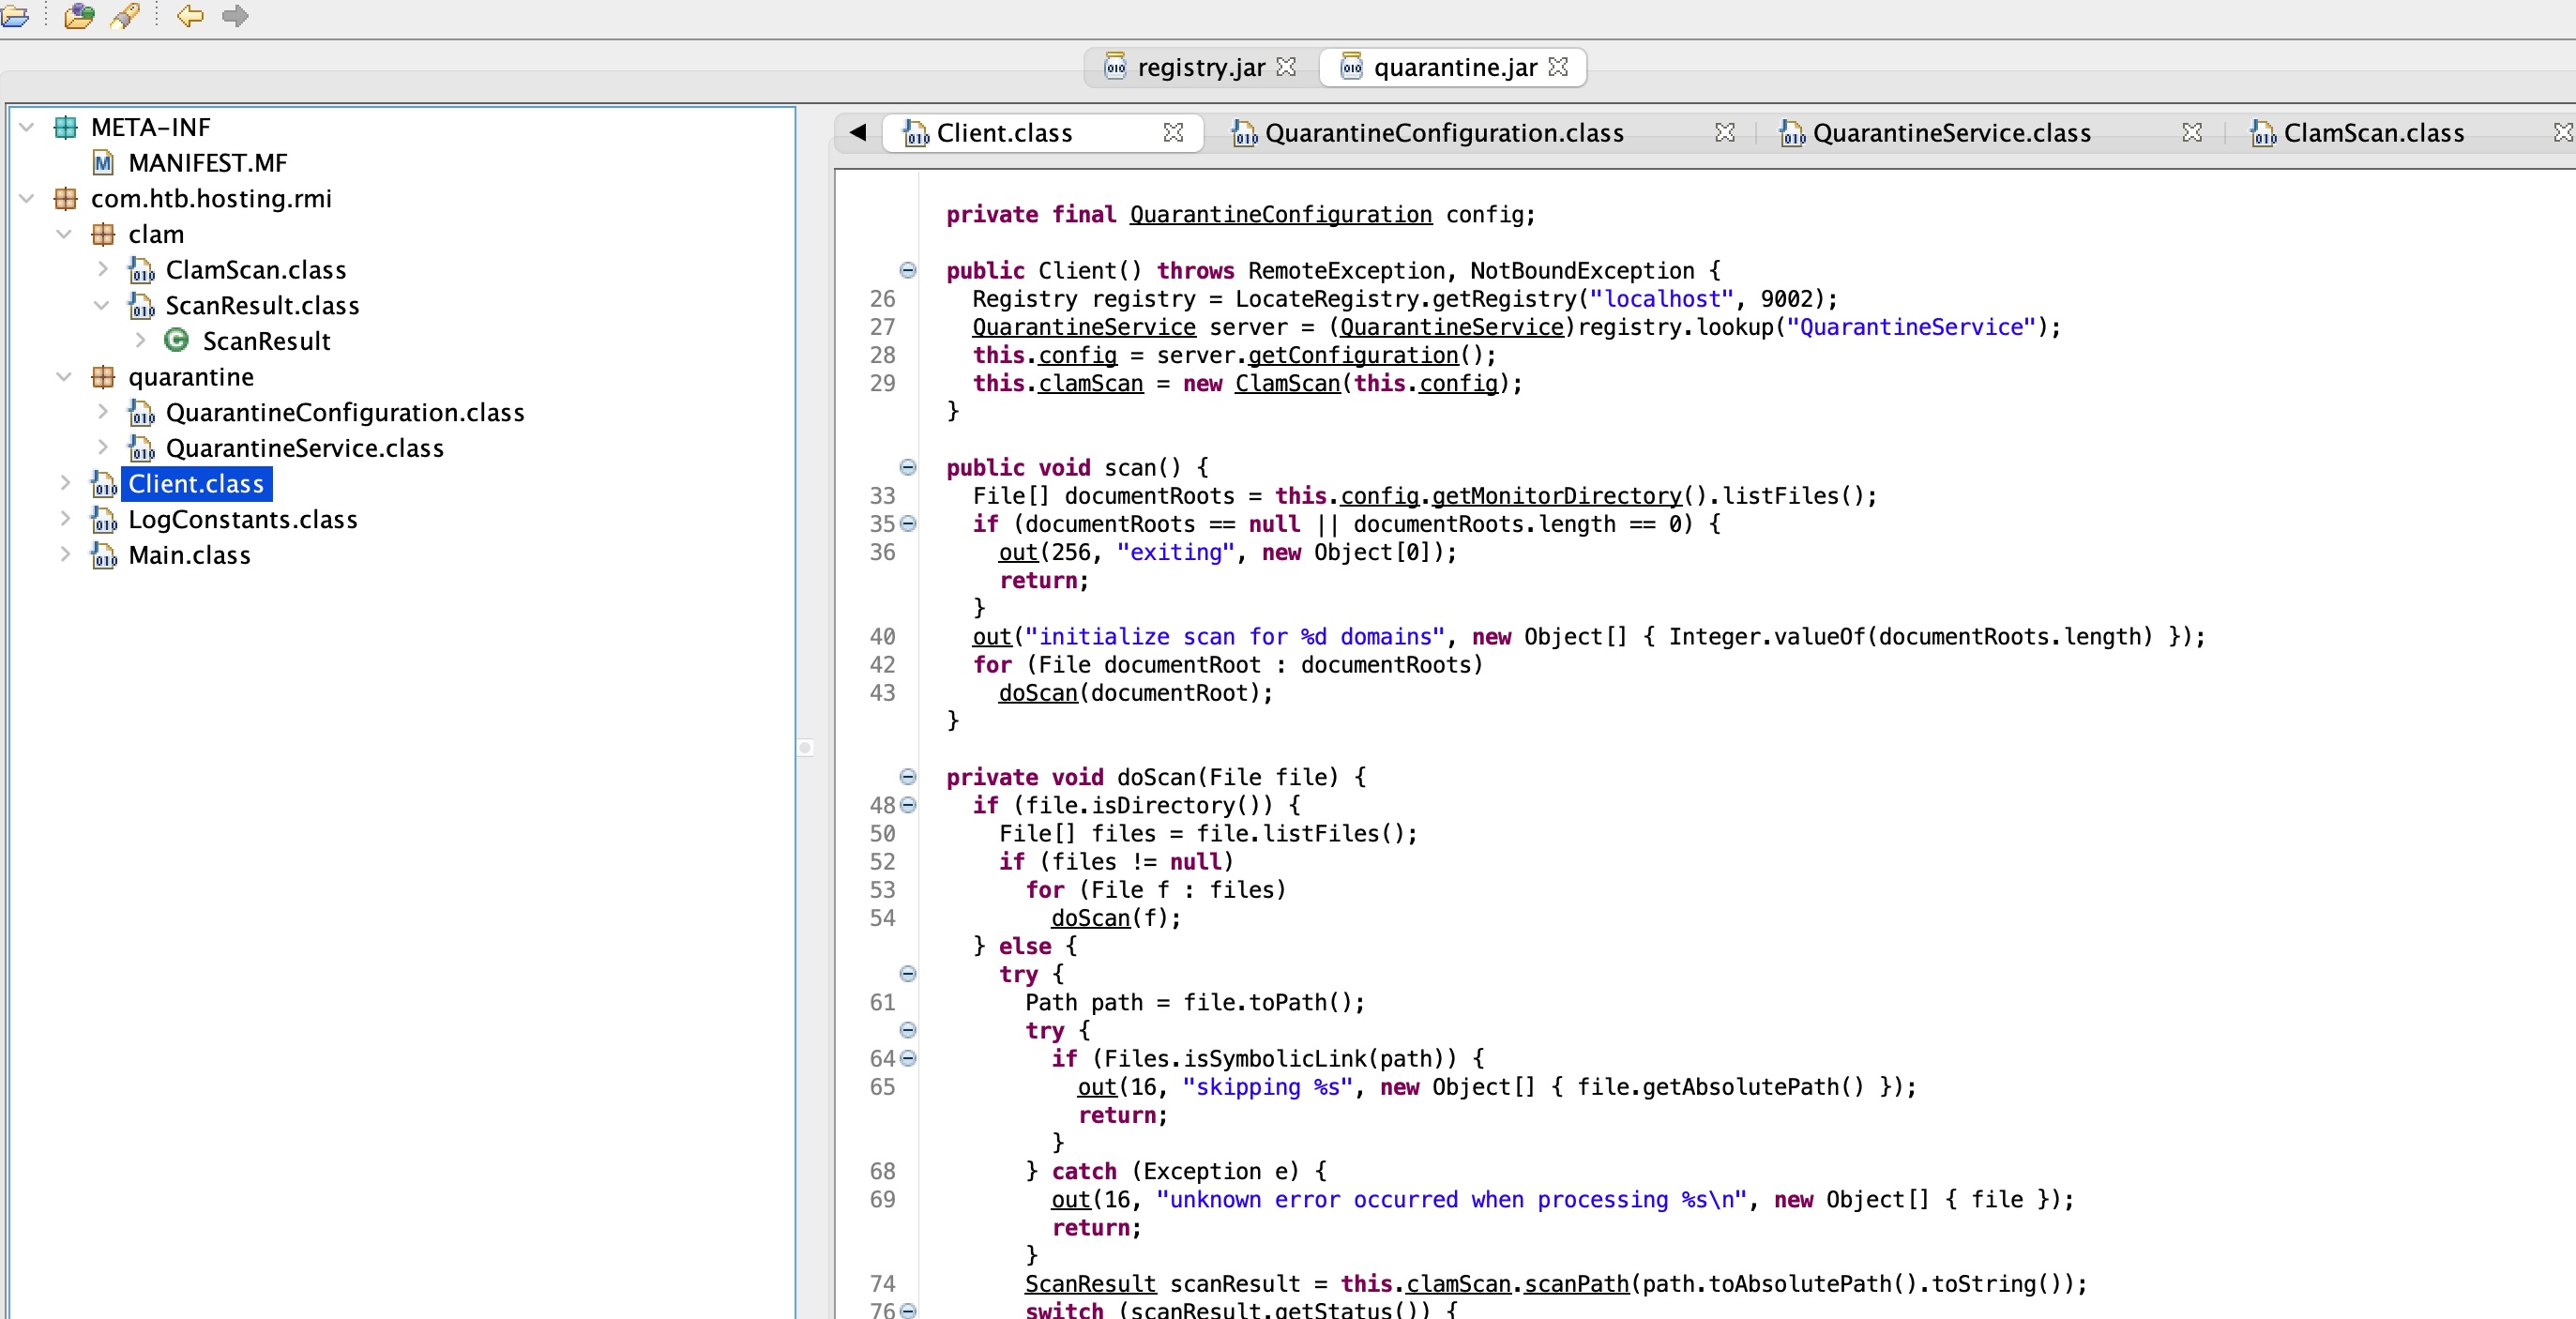Collapse the META-INF tree node
The image size is (2576, 1319).
point(27,128)
